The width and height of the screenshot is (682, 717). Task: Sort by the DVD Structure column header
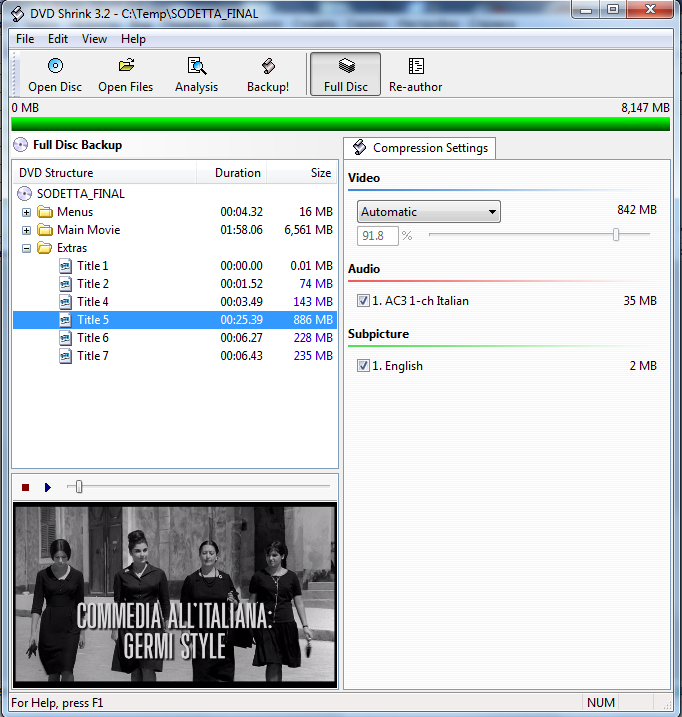104,173
